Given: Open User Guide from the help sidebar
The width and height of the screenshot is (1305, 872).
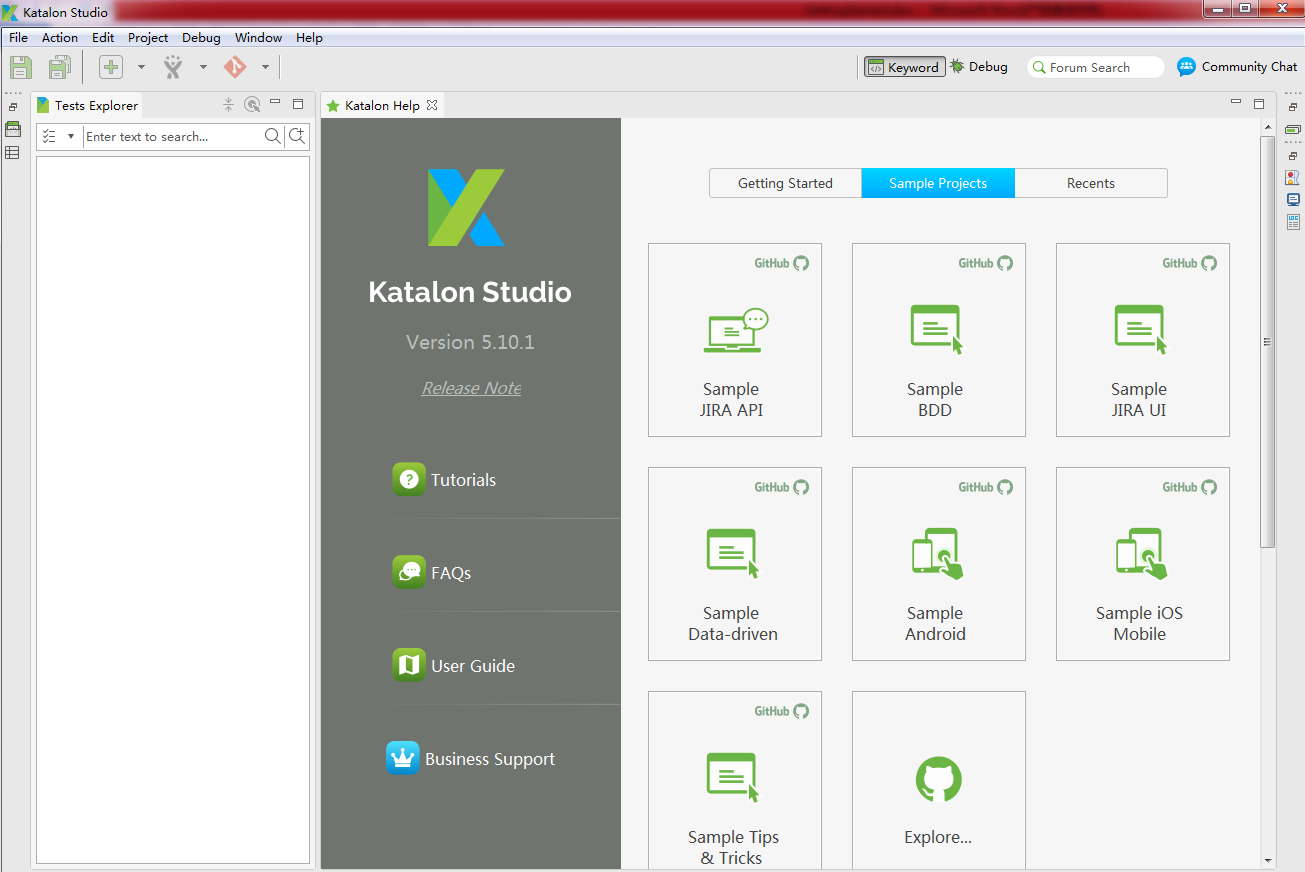Looking at the screenshot, I should coord(454,665).
